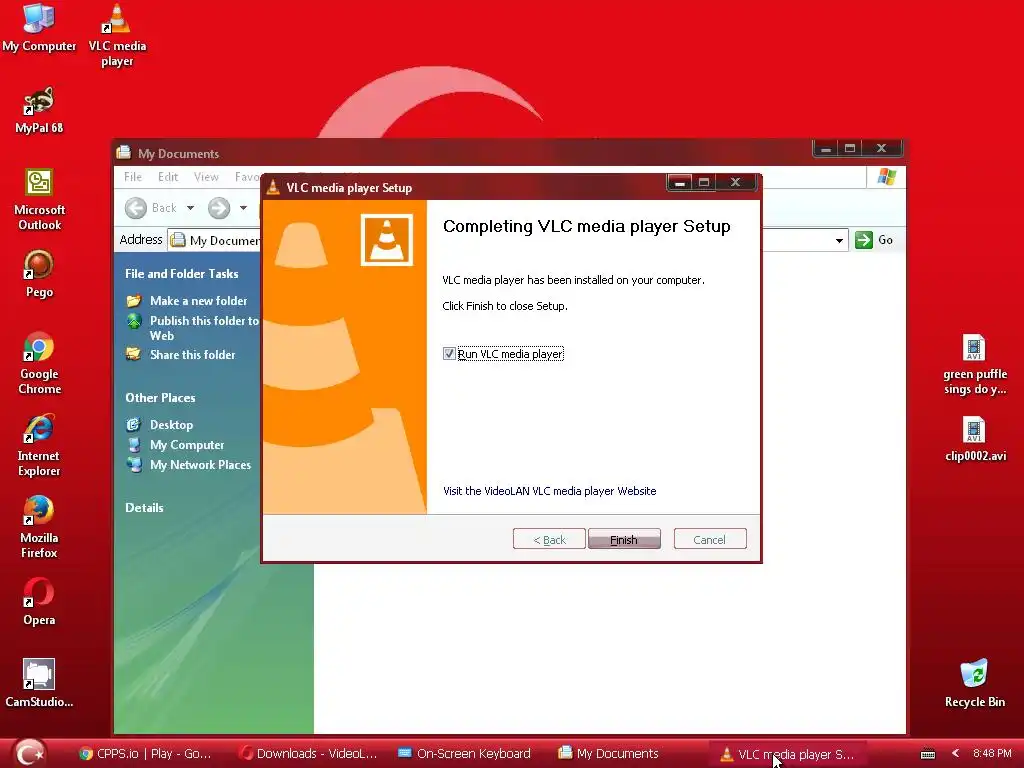Click the Details section header
1024x768 pixels.
(x=144, y=507)
